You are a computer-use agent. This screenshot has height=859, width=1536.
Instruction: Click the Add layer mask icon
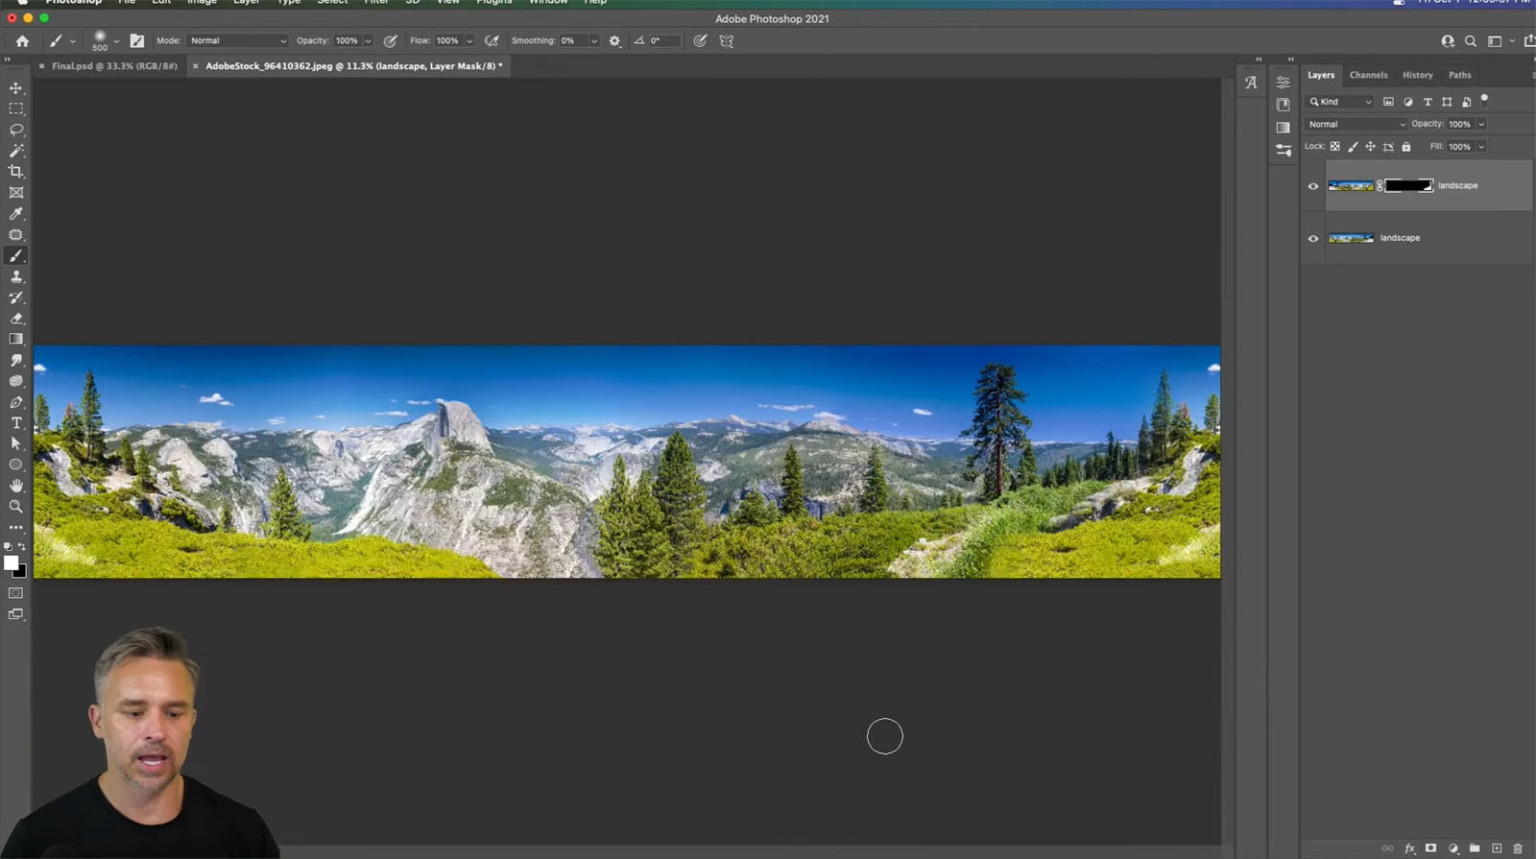(x=1431, y=848)
